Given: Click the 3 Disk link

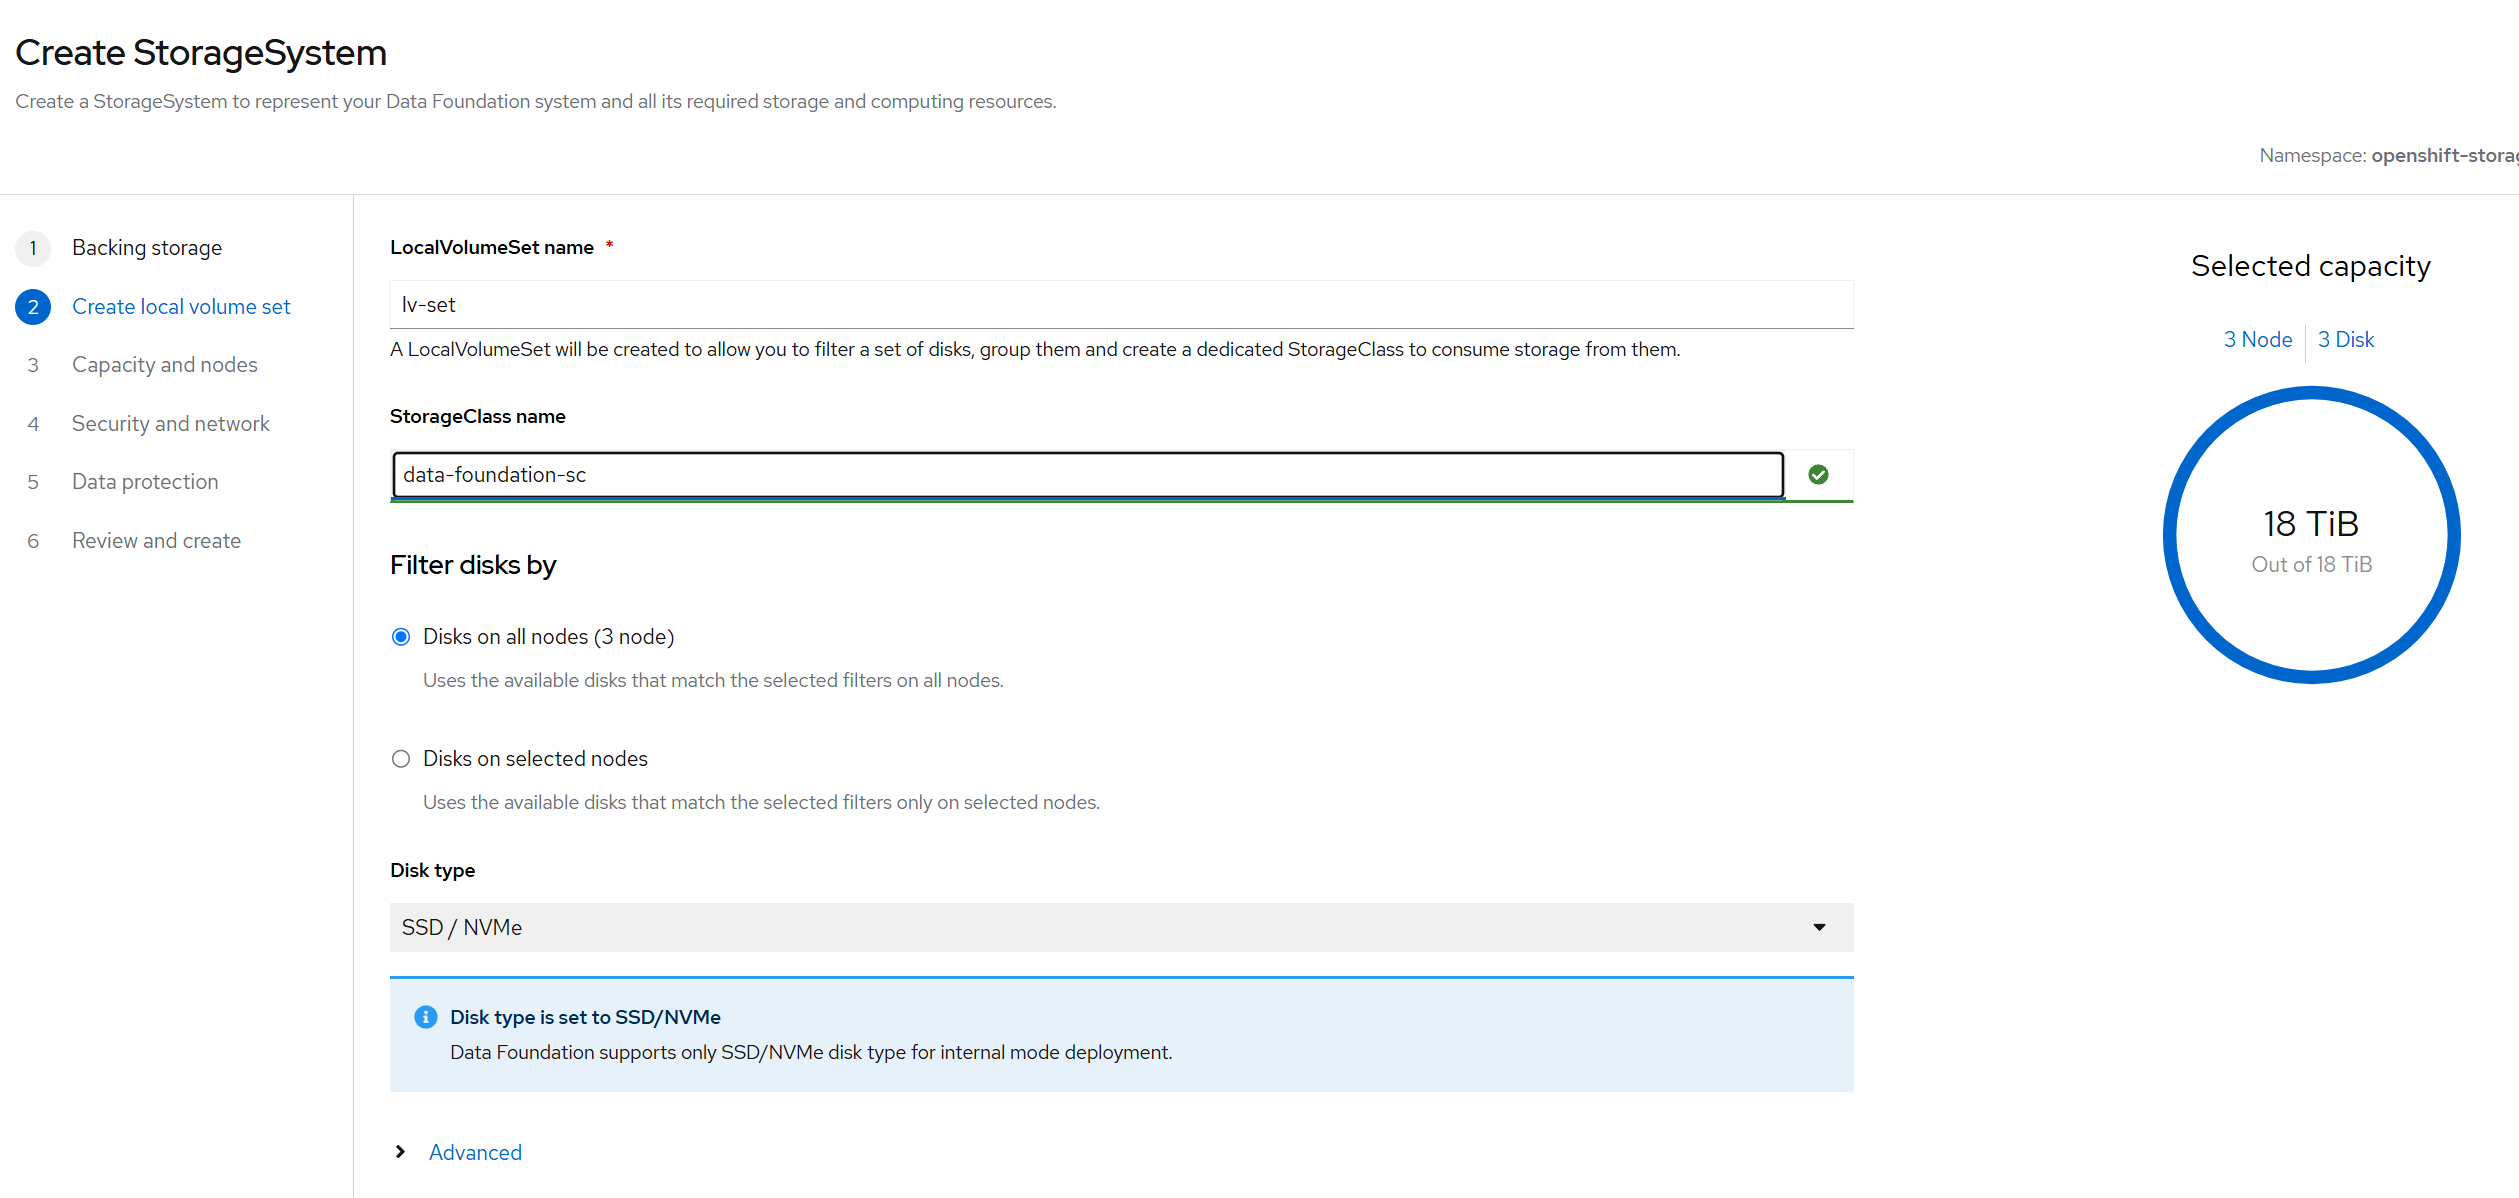Looking at the screenshot, I should click(2345, 340).
